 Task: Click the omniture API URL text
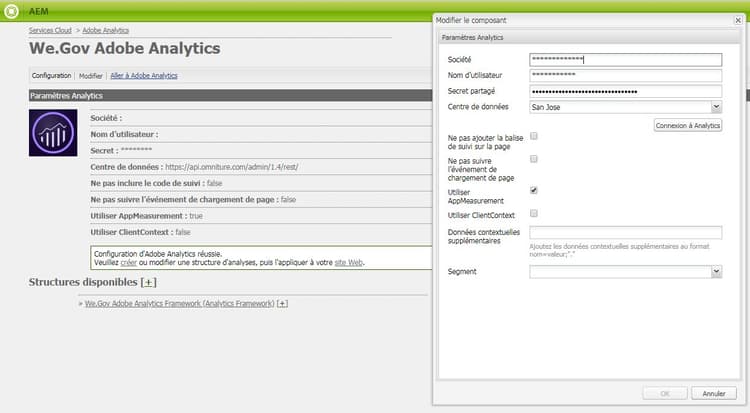232,167
